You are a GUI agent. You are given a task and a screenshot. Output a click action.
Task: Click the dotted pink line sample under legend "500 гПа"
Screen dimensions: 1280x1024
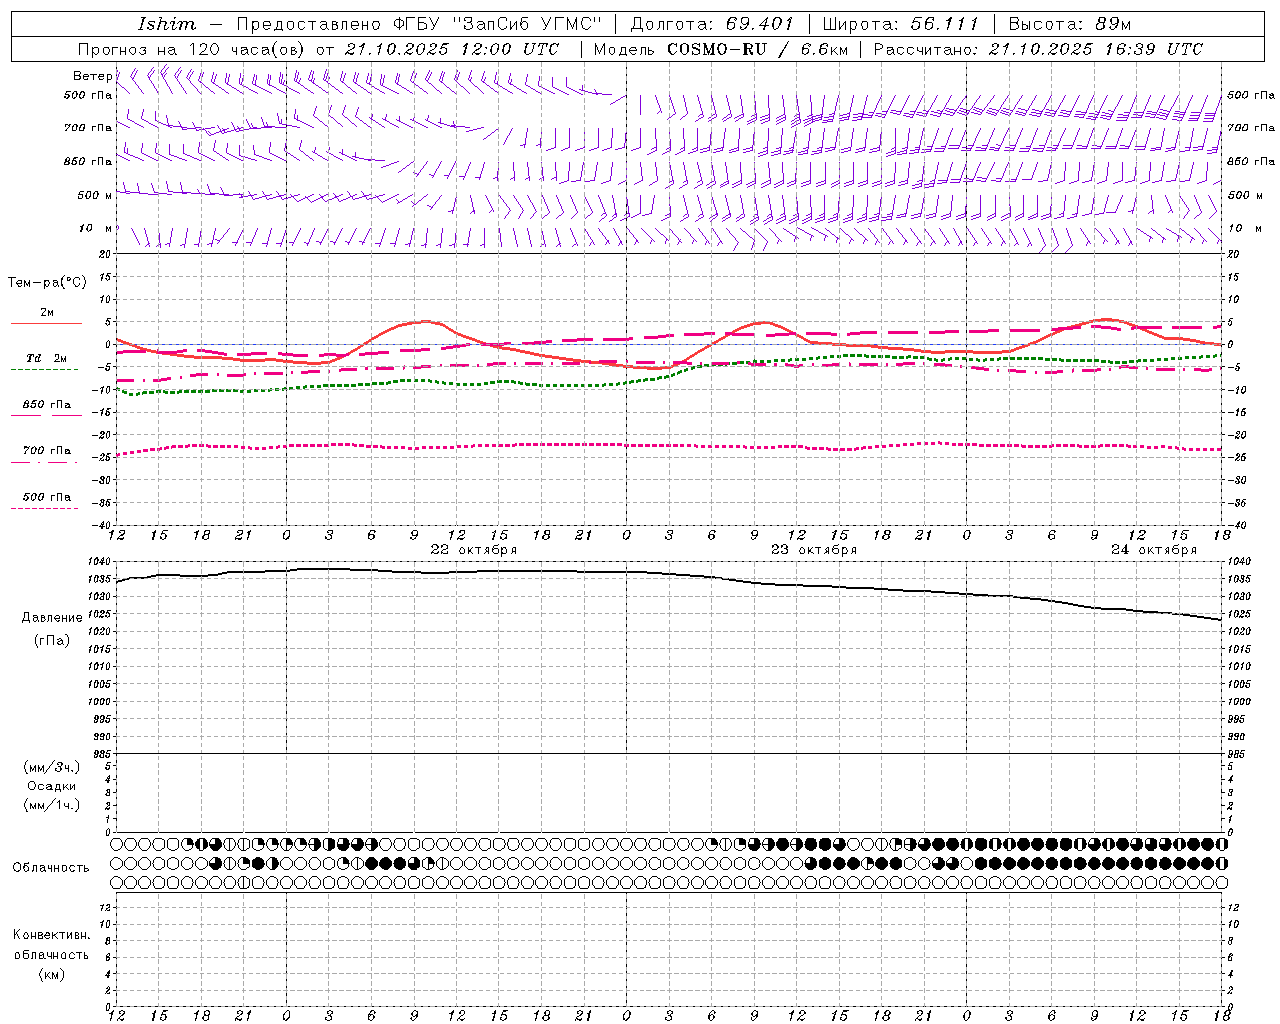(x=45, y=508)
